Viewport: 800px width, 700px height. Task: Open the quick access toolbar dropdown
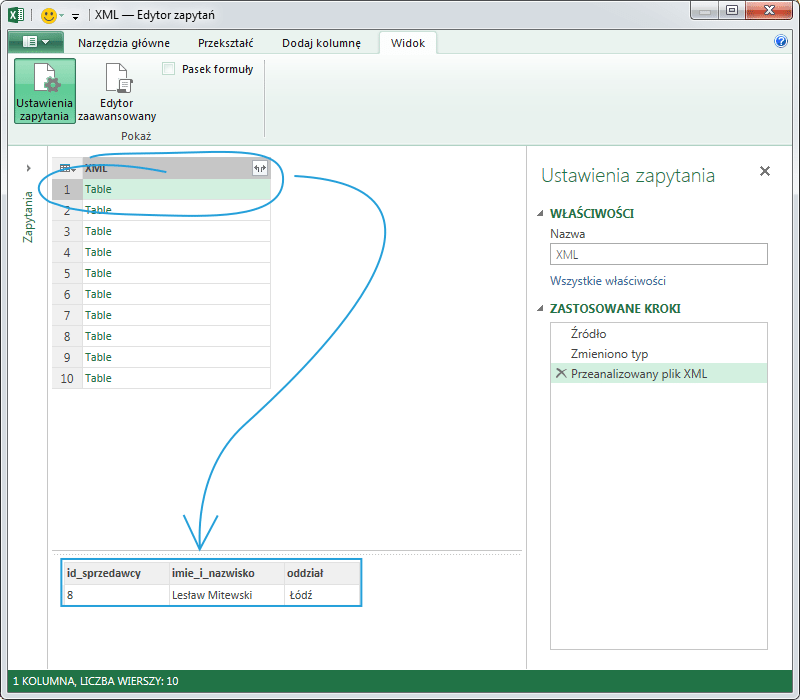(75, 17)
